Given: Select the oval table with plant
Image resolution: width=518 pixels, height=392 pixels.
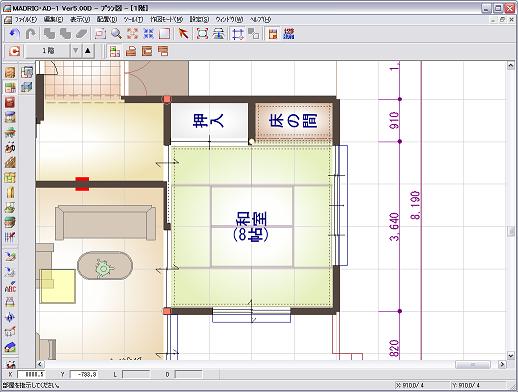Looking at the screenshot, I should pyautogui.click(x=105, y=266).
